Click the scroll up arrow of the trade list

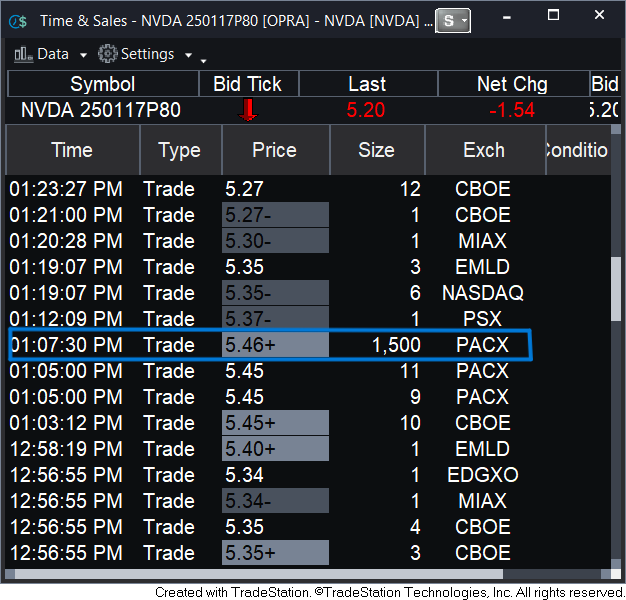click(x=616, y=129)
